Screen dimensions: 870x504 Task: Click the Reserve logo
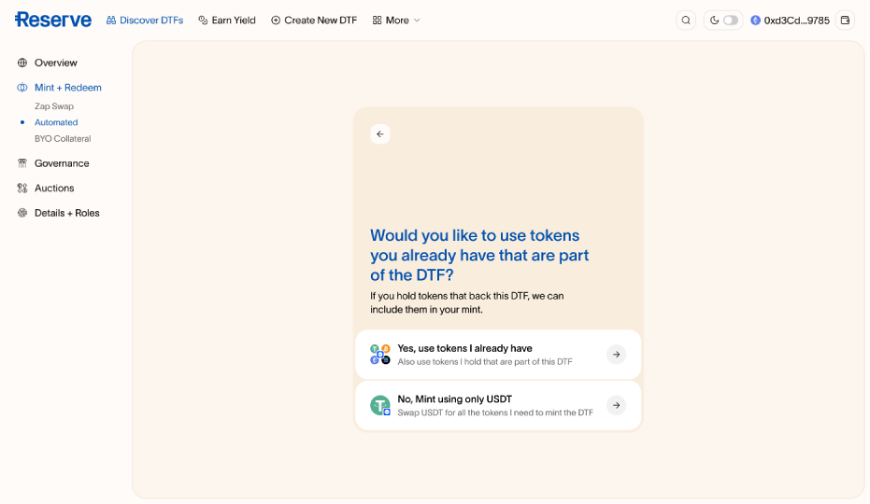point(53,20)
